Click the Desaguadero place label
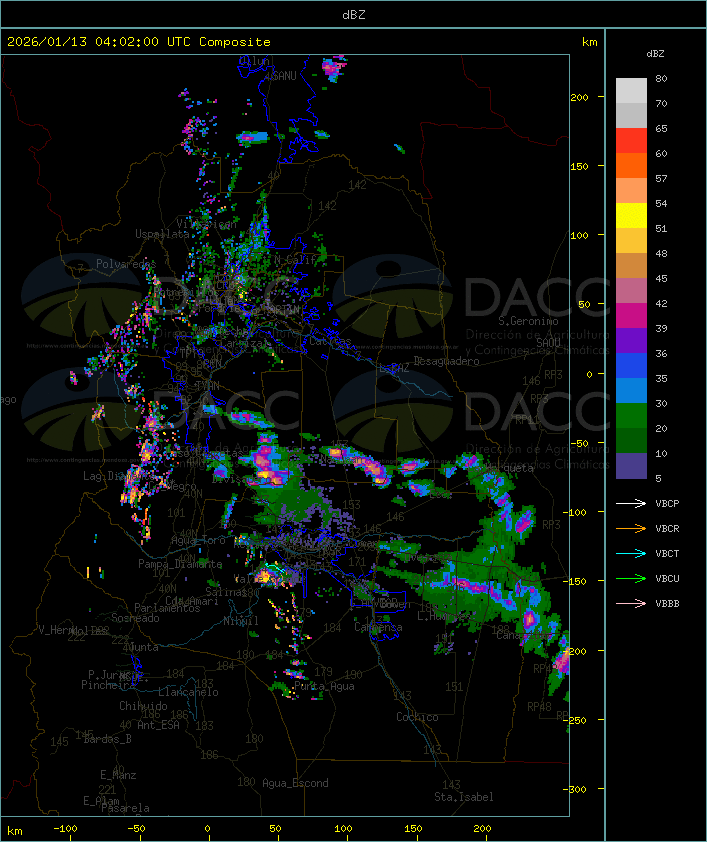 [446, 361]
